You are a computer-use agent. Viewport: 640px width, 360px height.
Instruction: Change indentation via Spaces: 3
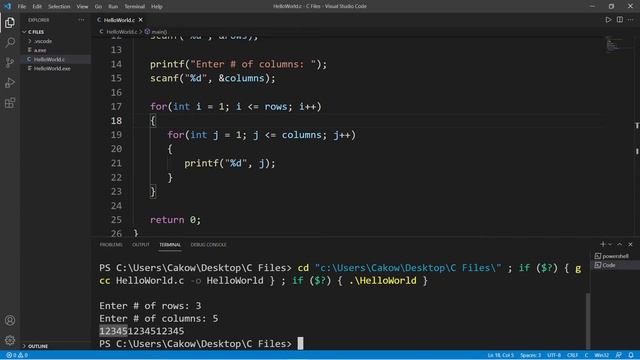click(531, 355)
